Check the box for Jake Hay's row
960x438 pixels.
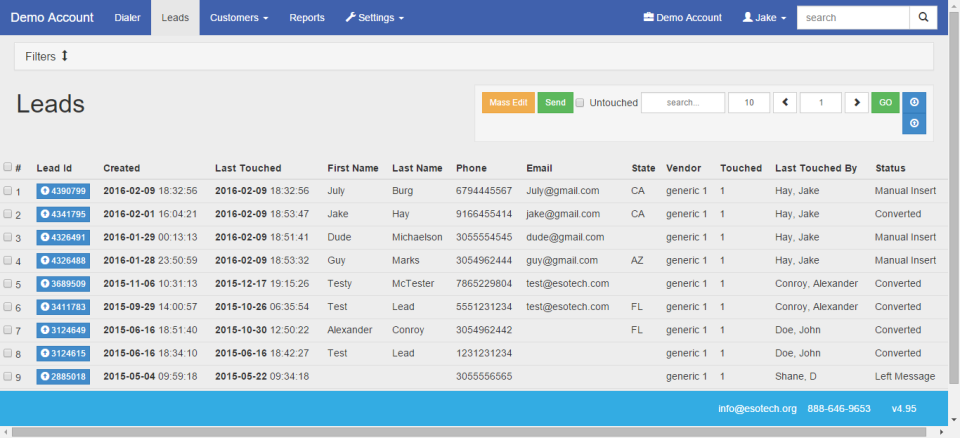tap(7, 214)
